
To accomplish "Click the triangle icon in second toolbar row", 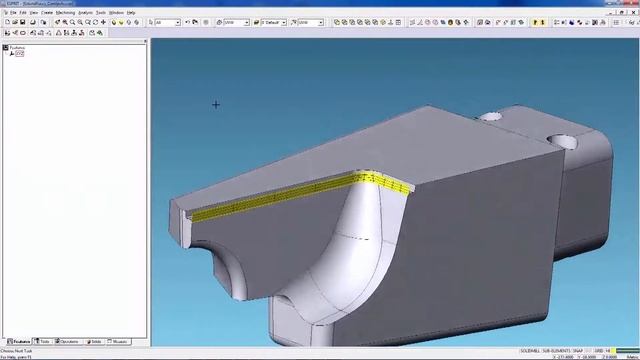I will pos(59,33).
